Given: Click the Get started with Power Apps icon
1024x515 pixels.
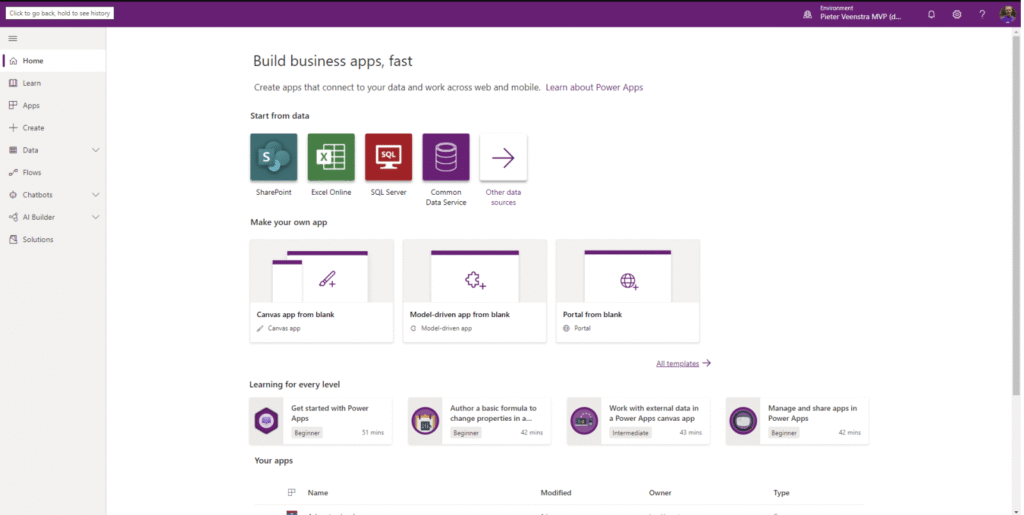Looking at the screenshot, I should [266, 421].
